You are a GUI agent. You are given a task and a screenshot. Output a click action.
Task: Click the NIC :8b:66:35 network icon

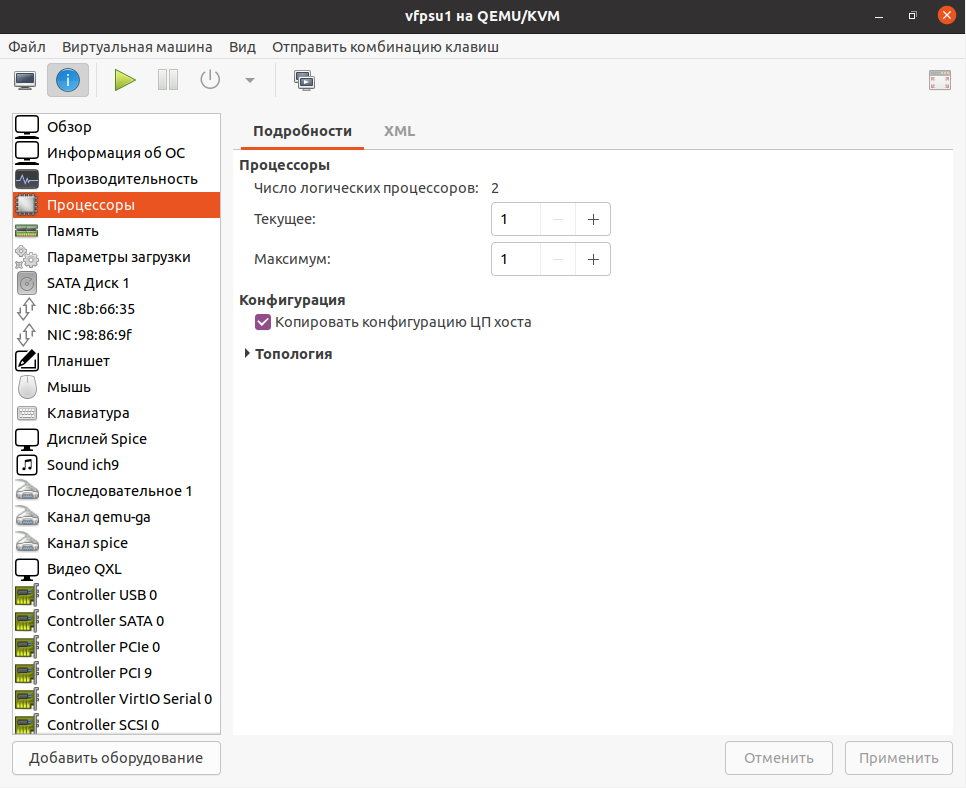click(x=27, y=309)
